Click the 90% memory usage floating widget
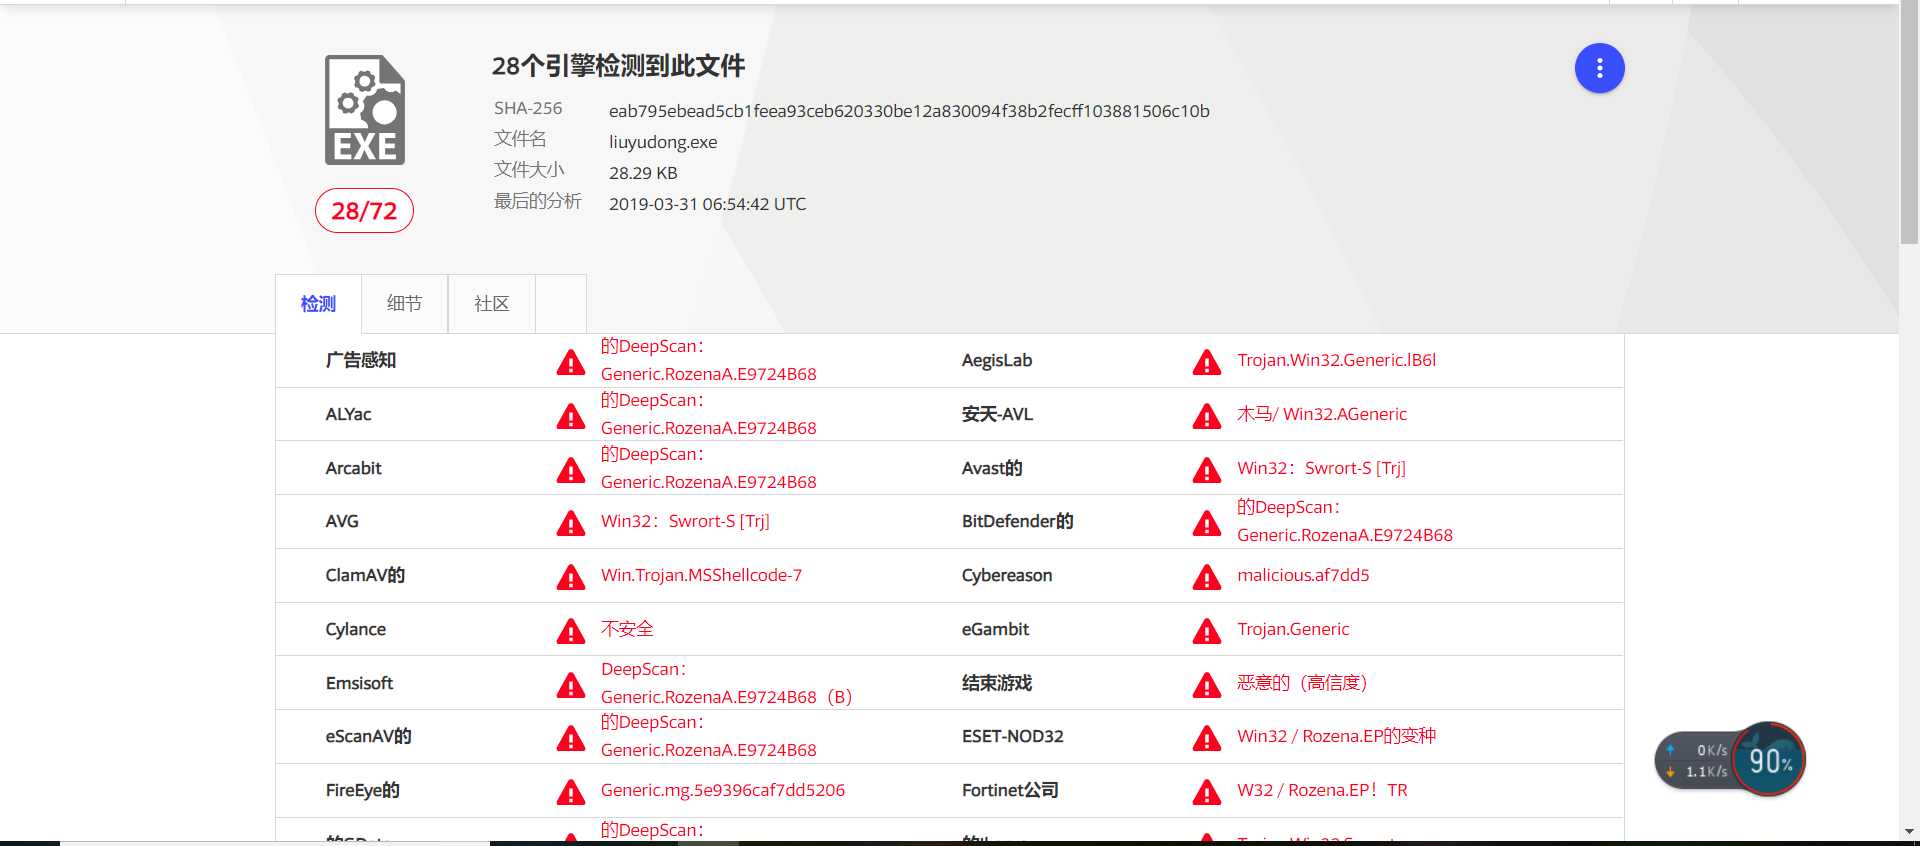The height and width of the screenshot is (846, 1920). tap(1769, 760)
